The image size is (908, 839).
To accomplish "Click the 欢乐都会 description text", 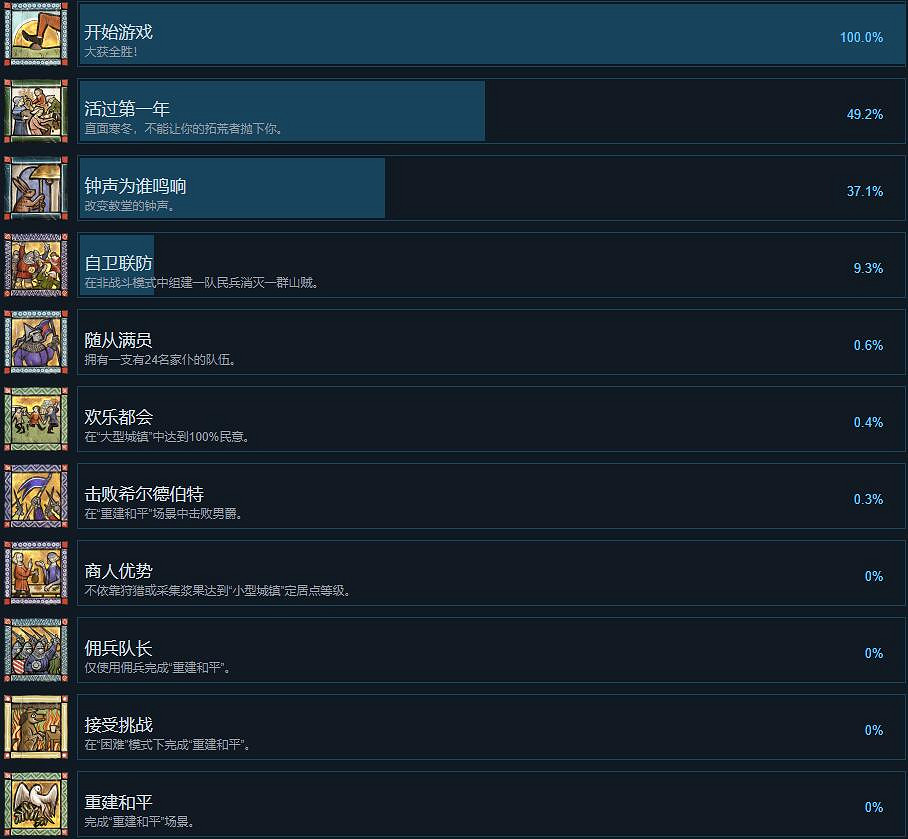I will pyautogui.click(x=167, y=437).
